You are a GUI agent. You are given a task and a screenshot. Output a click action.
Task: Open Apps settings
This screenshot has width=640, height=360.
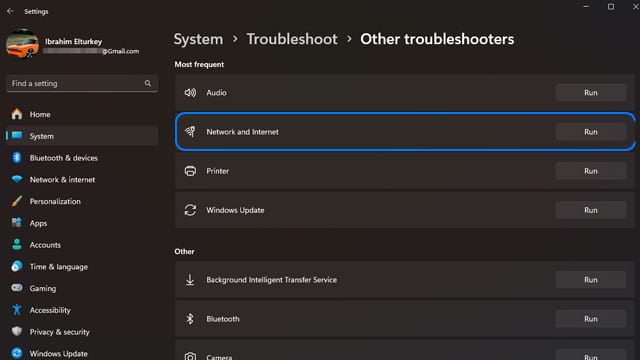click(x=82, y=223)
